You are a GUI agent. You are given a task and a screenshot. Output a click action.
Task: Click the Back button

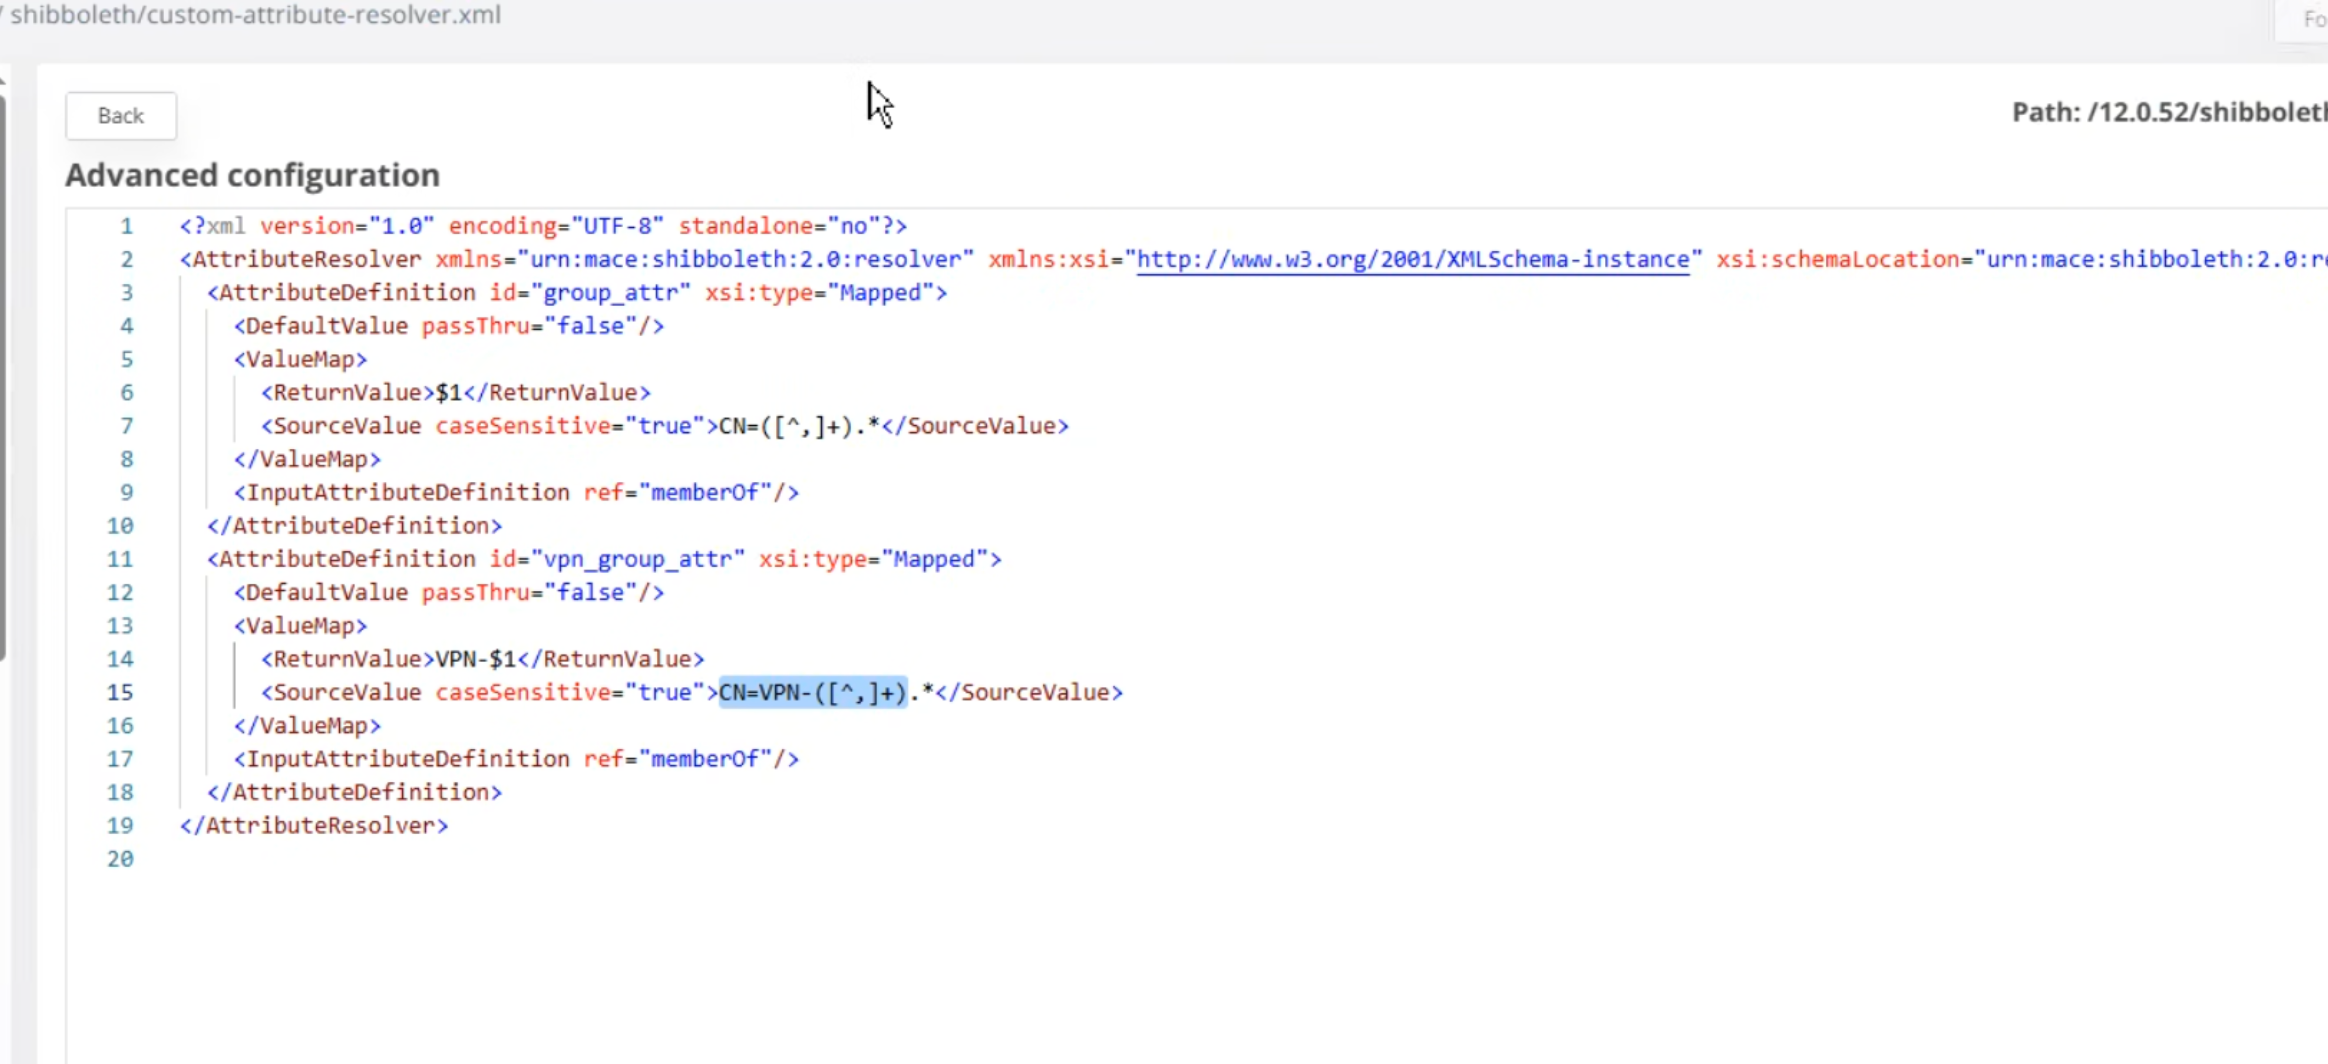121,116
